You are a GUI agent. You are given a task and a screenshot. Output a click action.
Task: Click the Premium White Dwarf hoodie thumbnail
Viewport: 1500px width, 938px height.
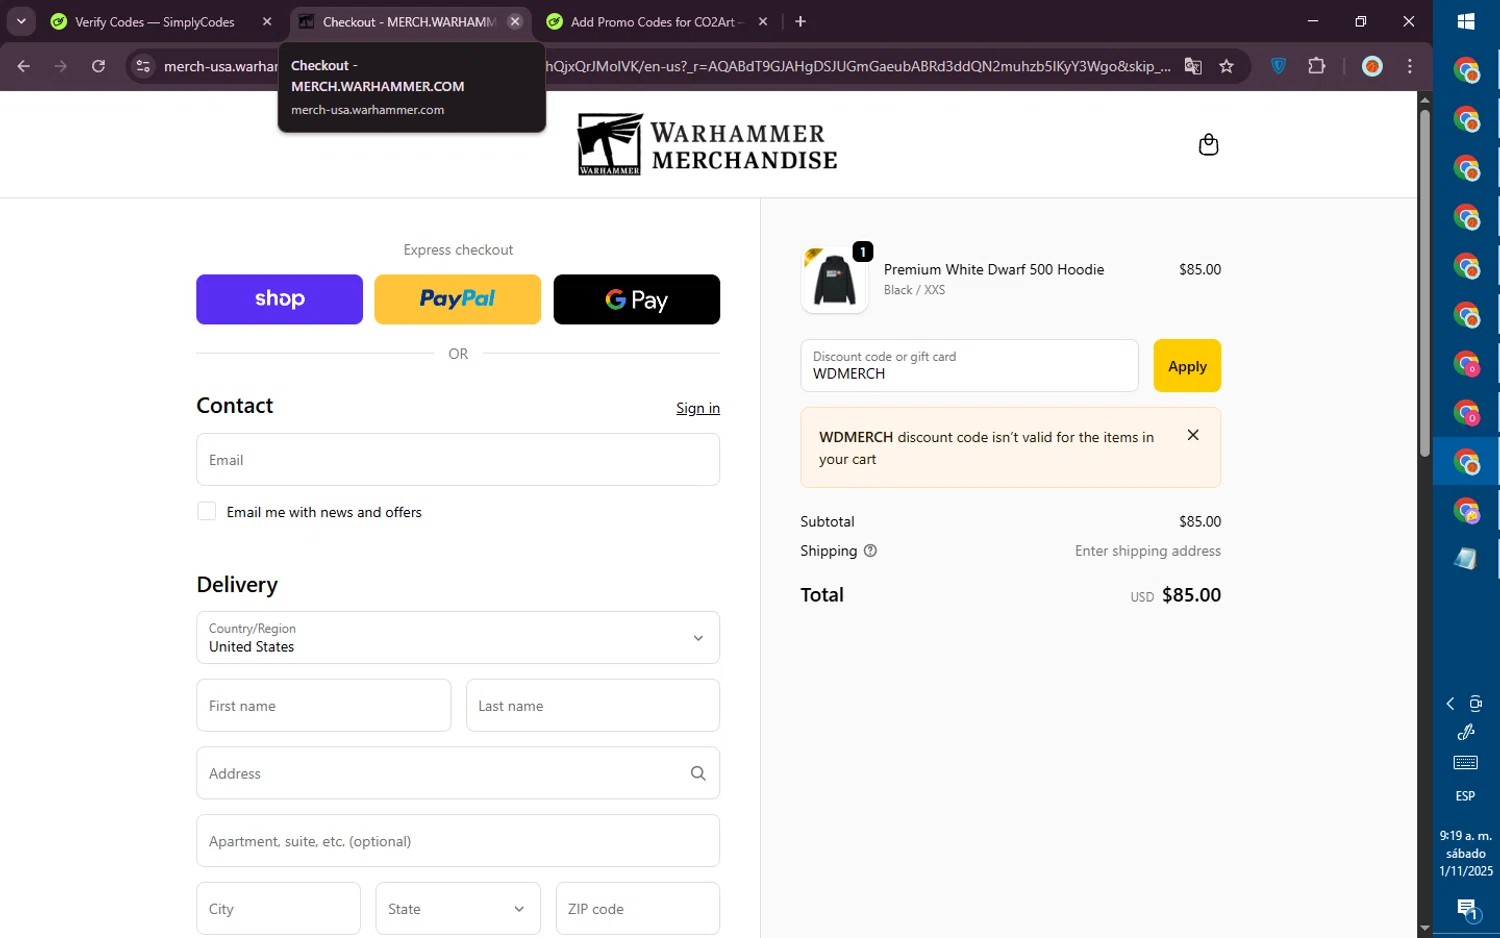pyautogui.click(x=834, y=280)
